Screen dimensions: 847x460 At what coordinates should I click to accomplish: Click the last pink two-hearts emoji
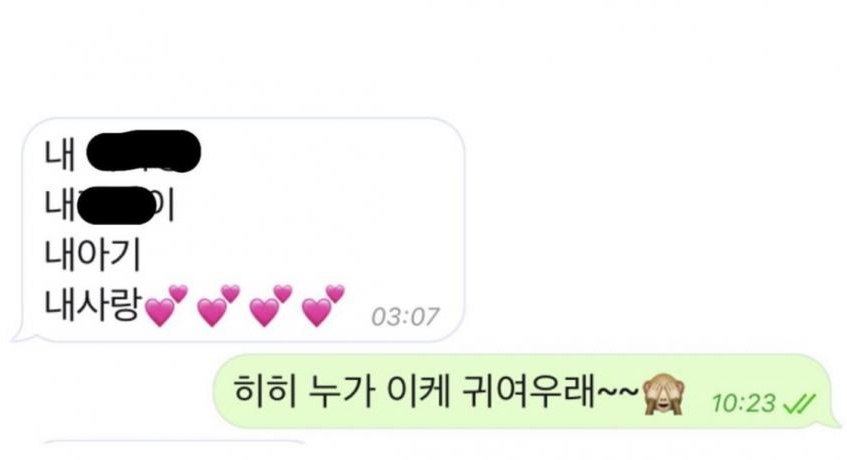(x=322, y=306)
